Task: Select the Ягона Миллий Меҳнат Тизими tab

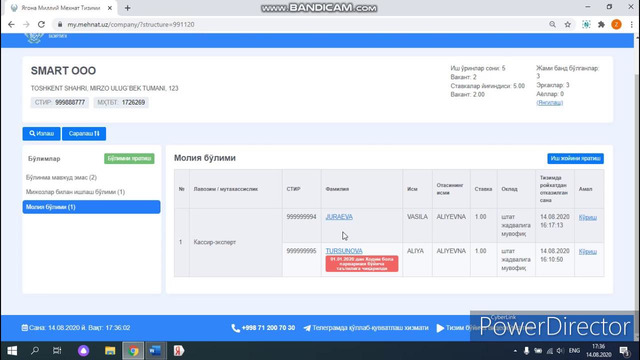Action: (60, 8)
